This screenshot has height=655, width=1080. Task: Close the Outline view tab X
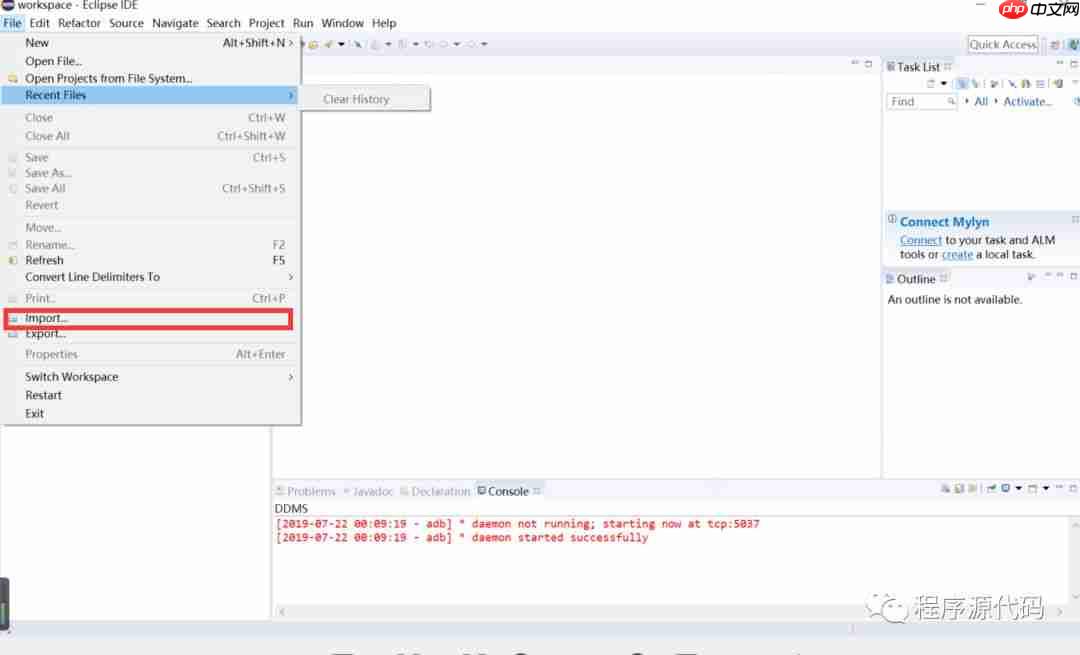pyautogui.click(x=944, y=278)
